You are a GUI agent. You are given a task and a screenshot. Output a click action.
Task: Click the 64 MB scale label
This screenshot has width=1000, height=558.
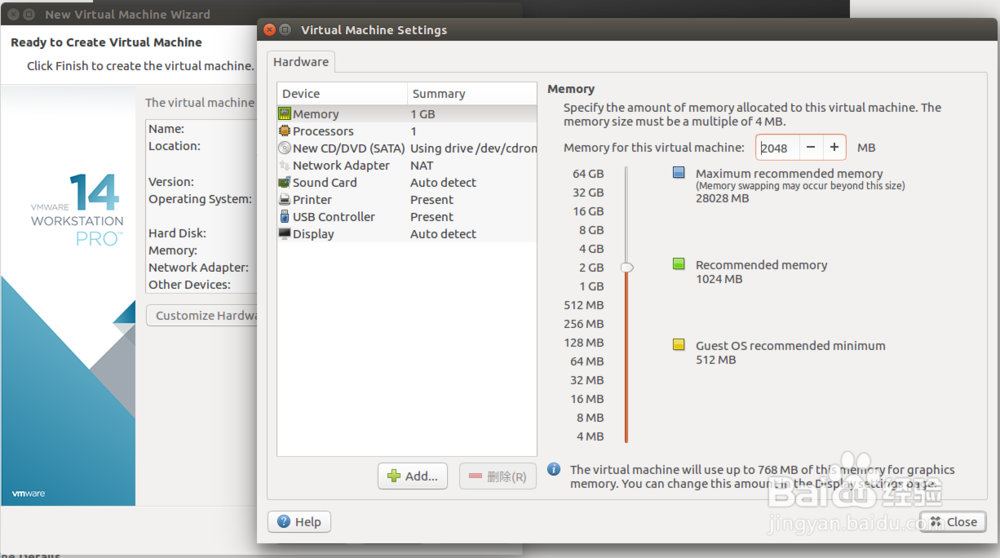[587, 362]
